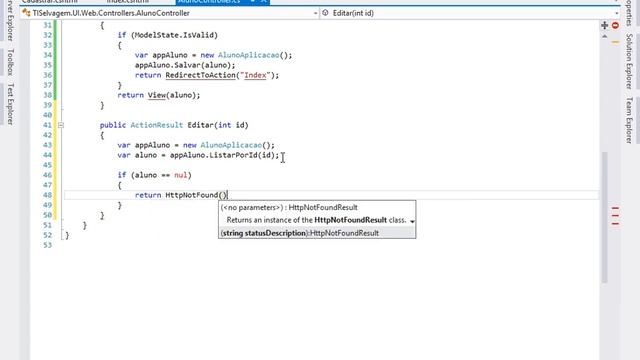The width and height of the screenshot is (640, 360).
Task: Click the vertical scrollbar thumb in the editor
Action: click(x=604, y=217)
